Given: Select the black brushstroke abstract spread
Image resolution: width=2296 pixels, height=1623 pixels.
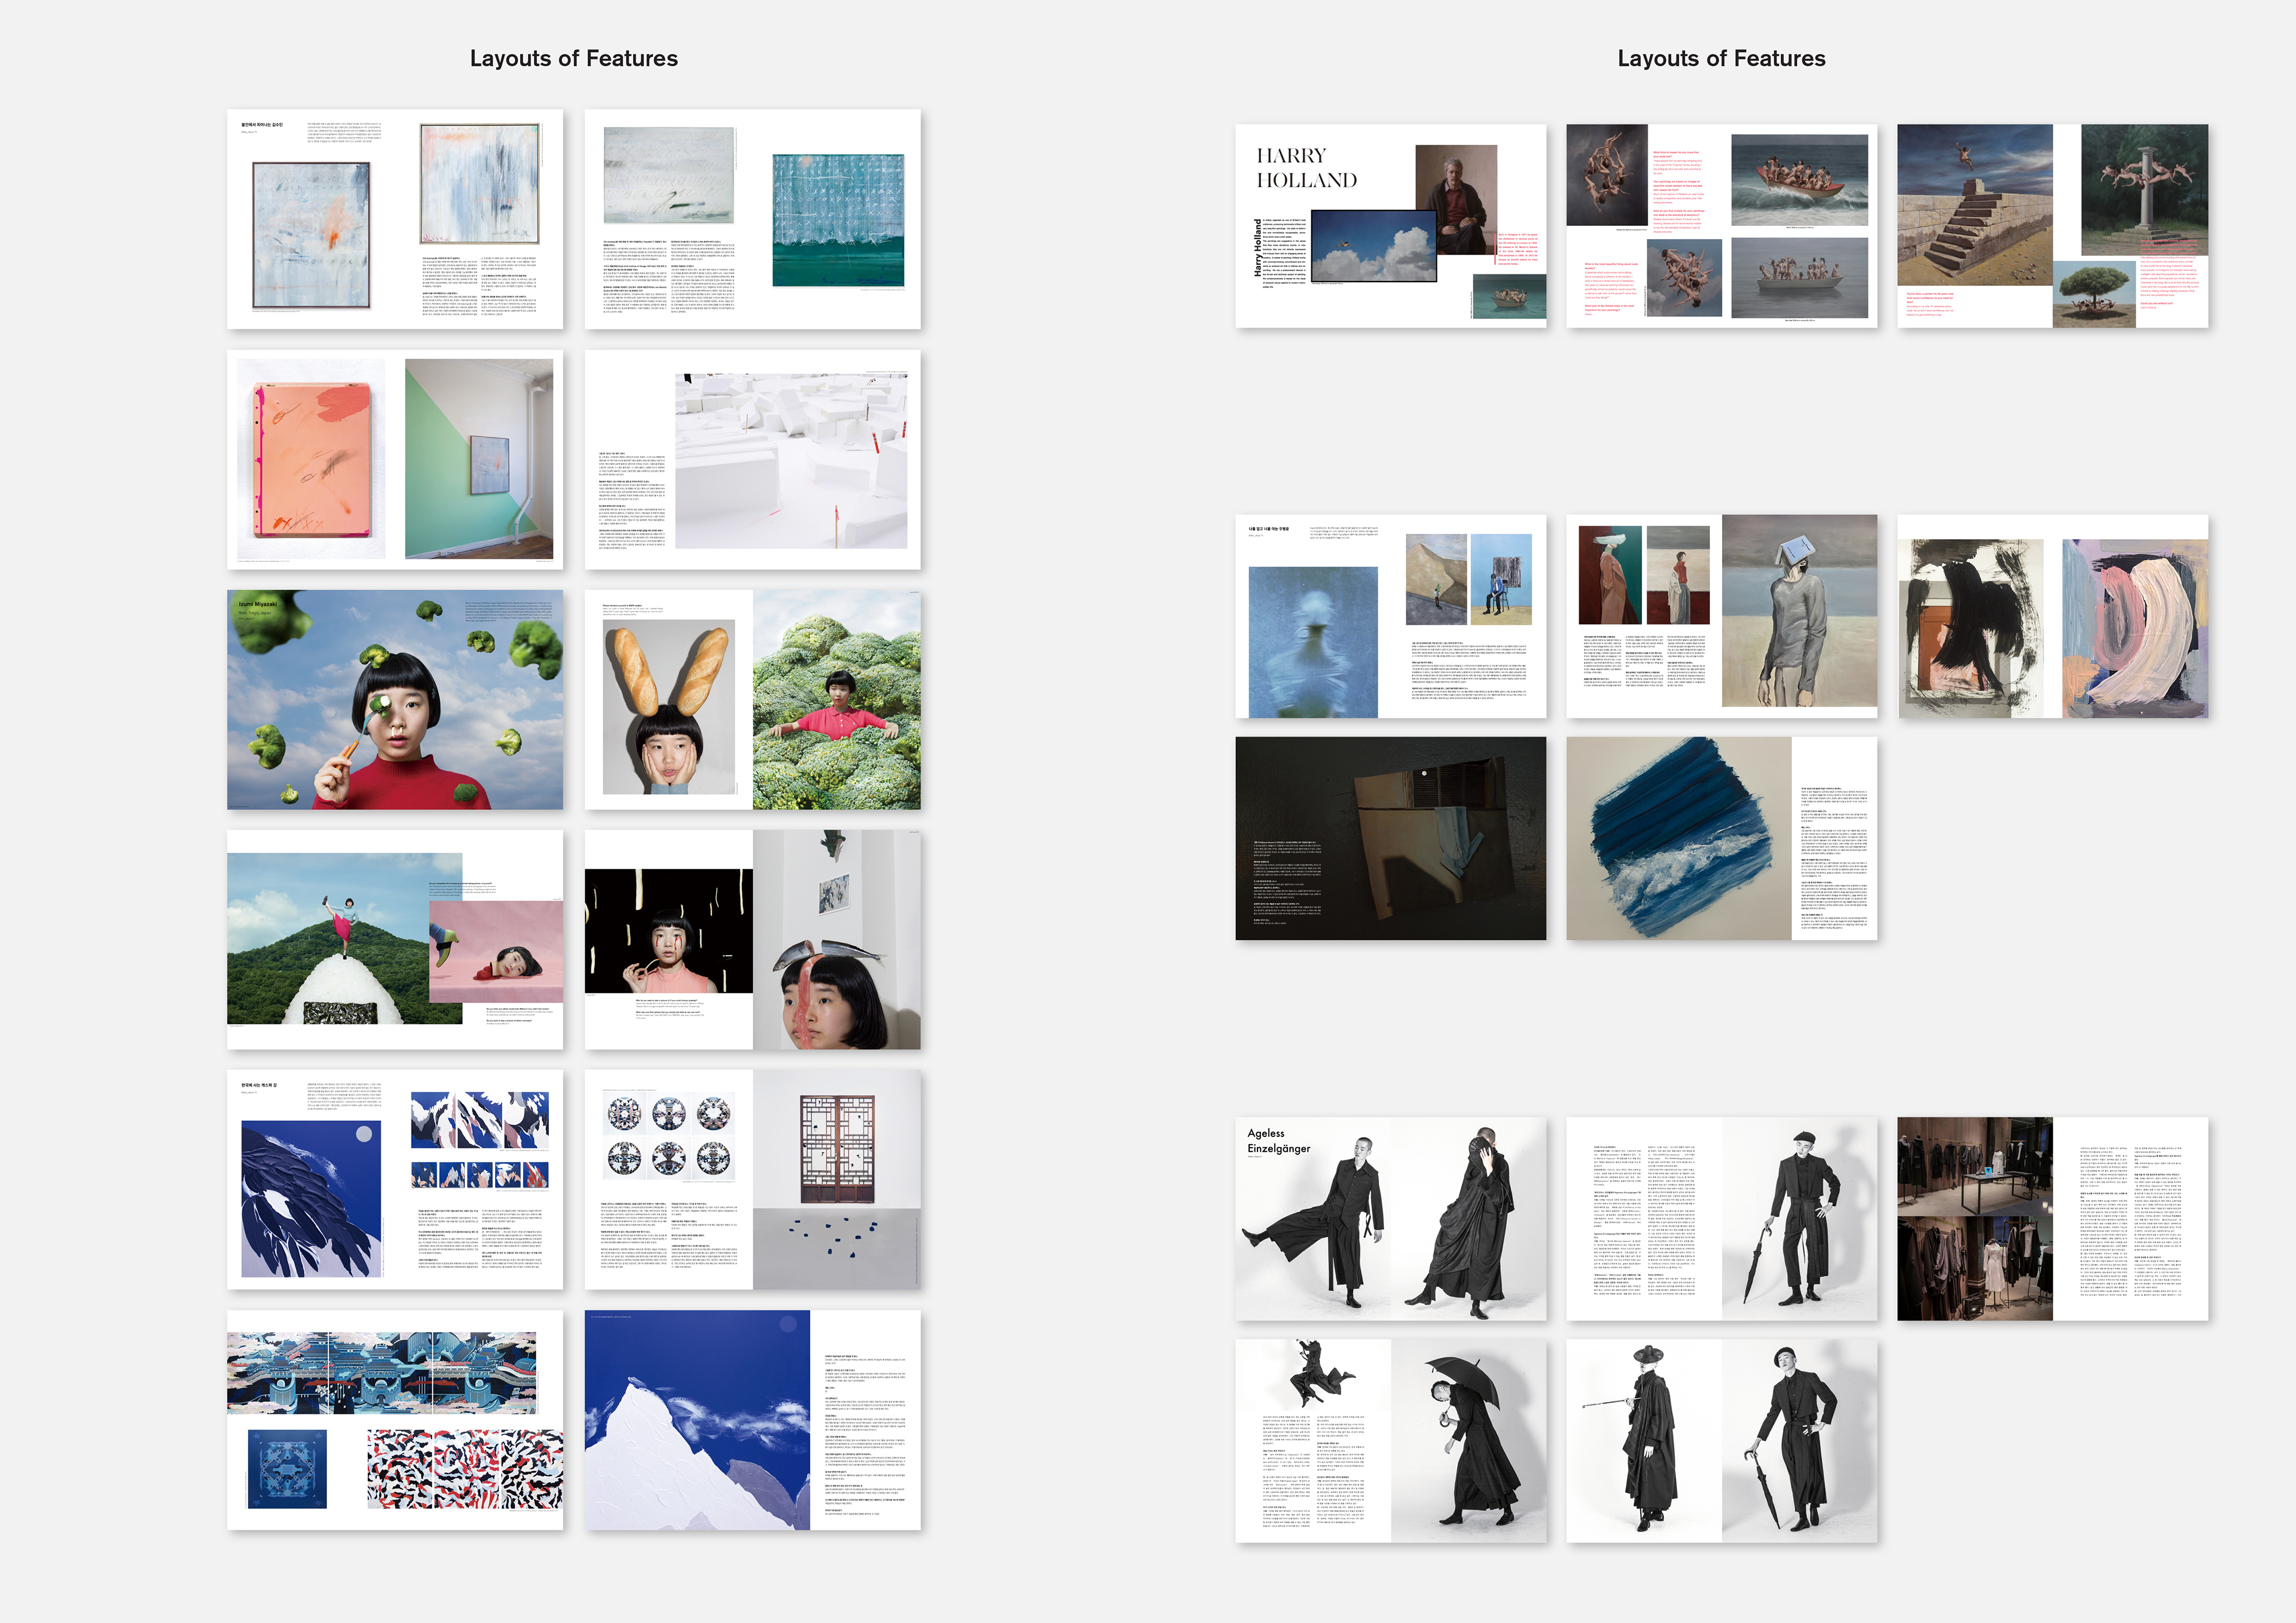Looking at the screenshot, I should pos(2052,616).
